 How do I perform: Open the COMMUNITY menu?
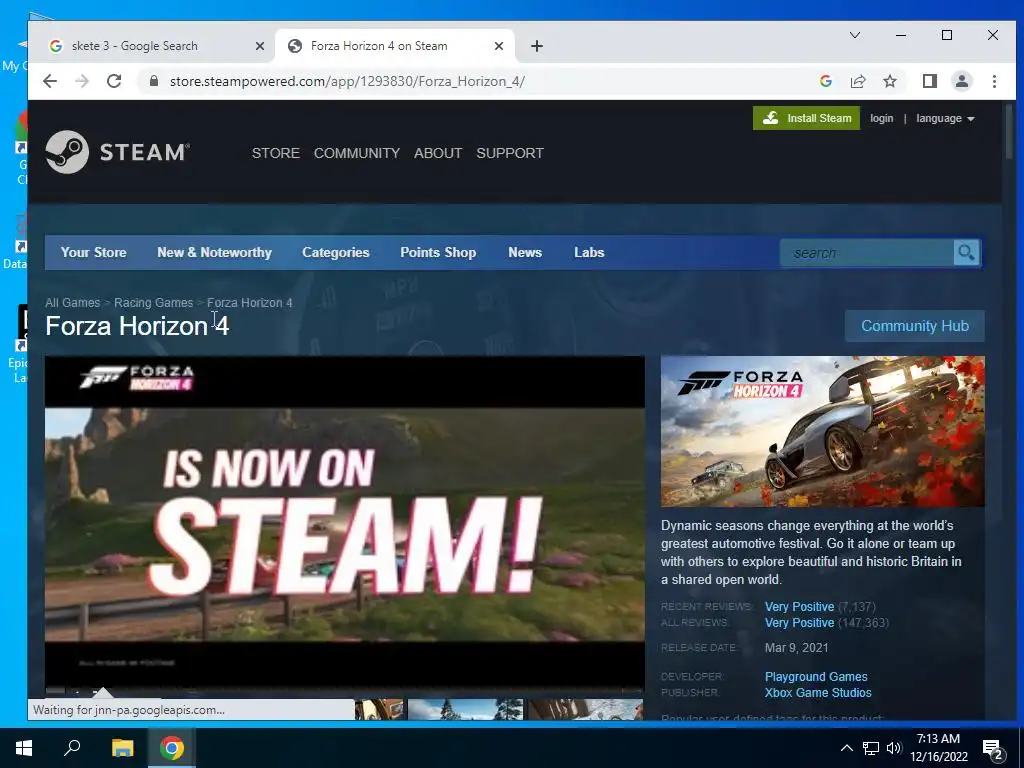tap(357, 153)
